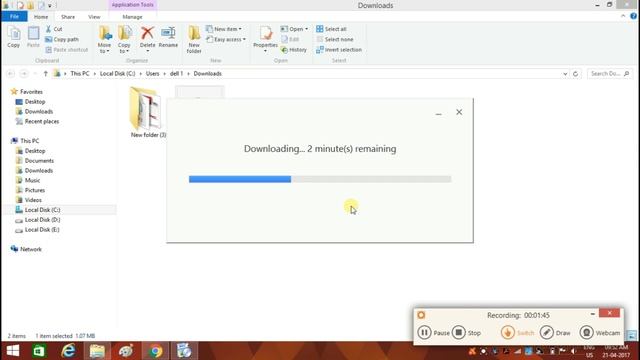The height and width of the screenshot is (360, 640).
Task: Open the Open dropdown in ribbon
Action: (x=294, y=29)
